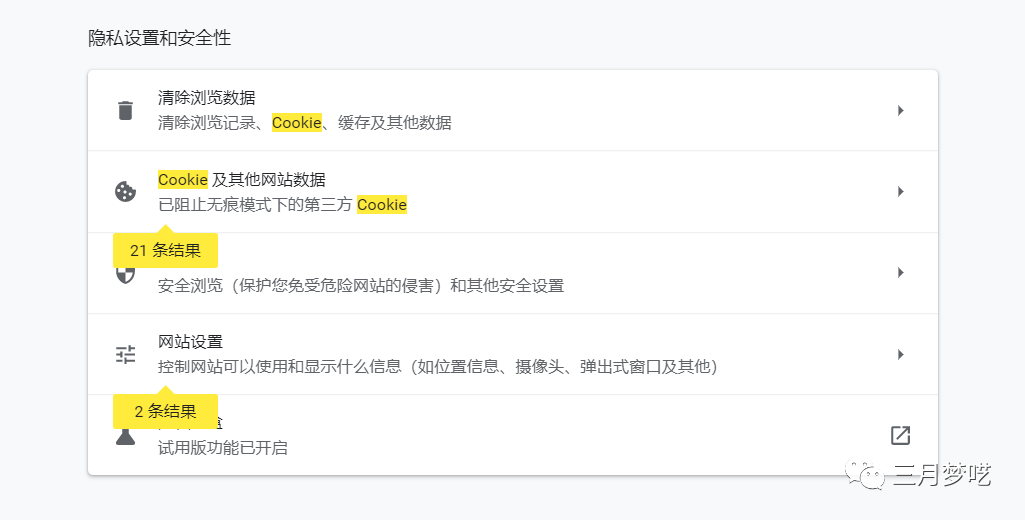Image resolution: width=1025 pixels, height=520 pixels.
Task: Click the 试用版功能已开启 text
Action: (223, 447)
